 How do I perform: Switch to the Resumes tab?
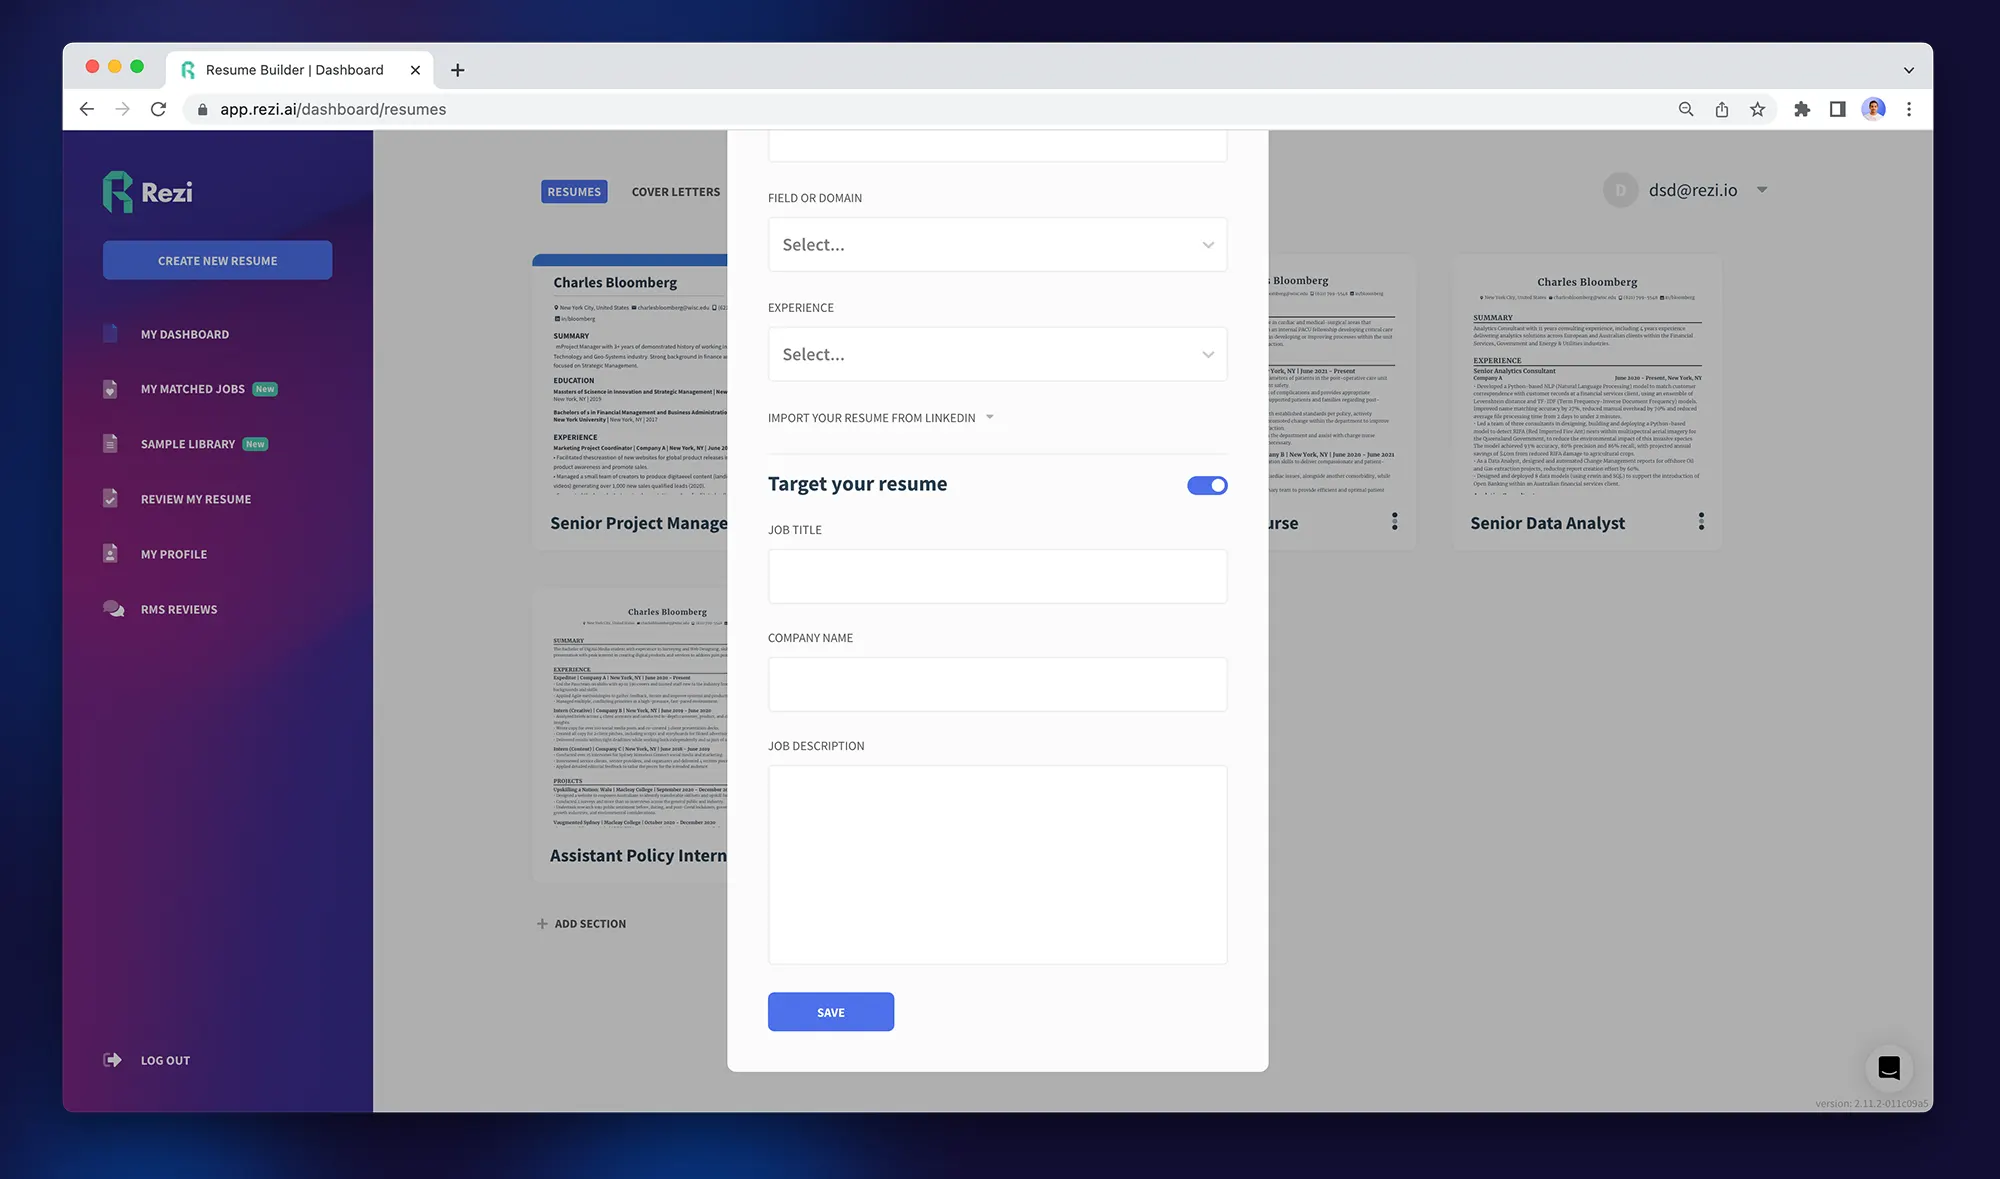[x=574, y=192]
